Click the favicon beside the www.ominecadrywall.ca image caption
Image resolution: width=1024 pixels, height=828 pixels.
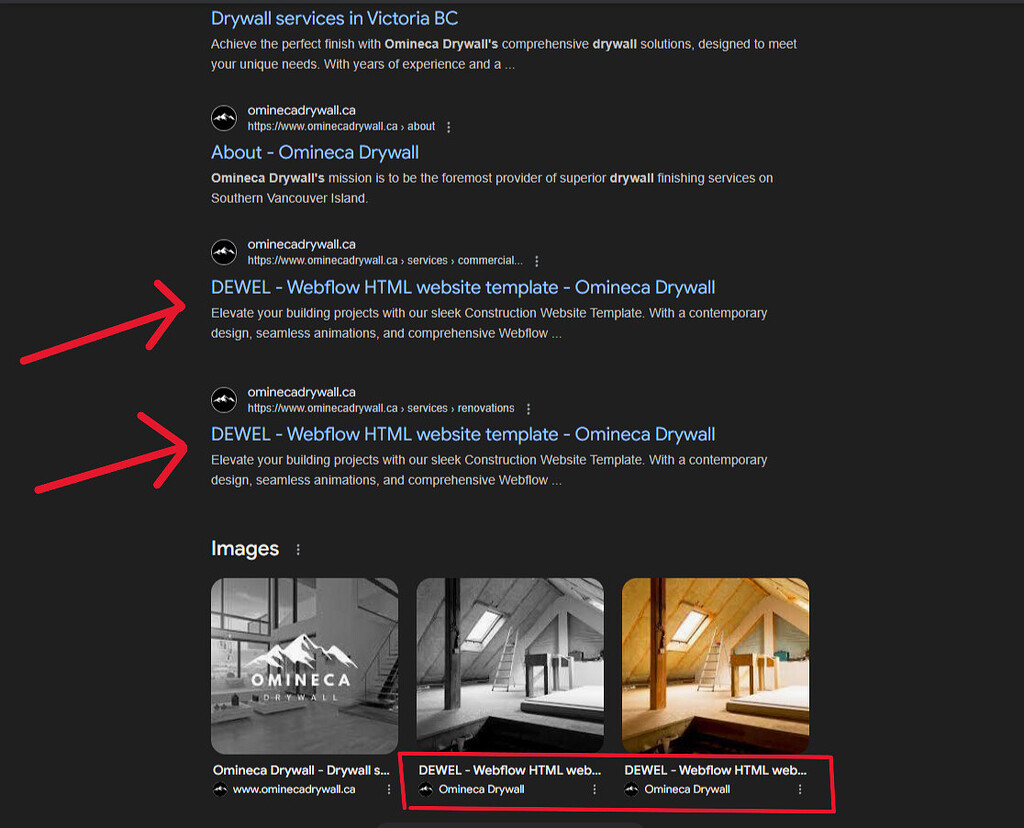pos(221,789)
